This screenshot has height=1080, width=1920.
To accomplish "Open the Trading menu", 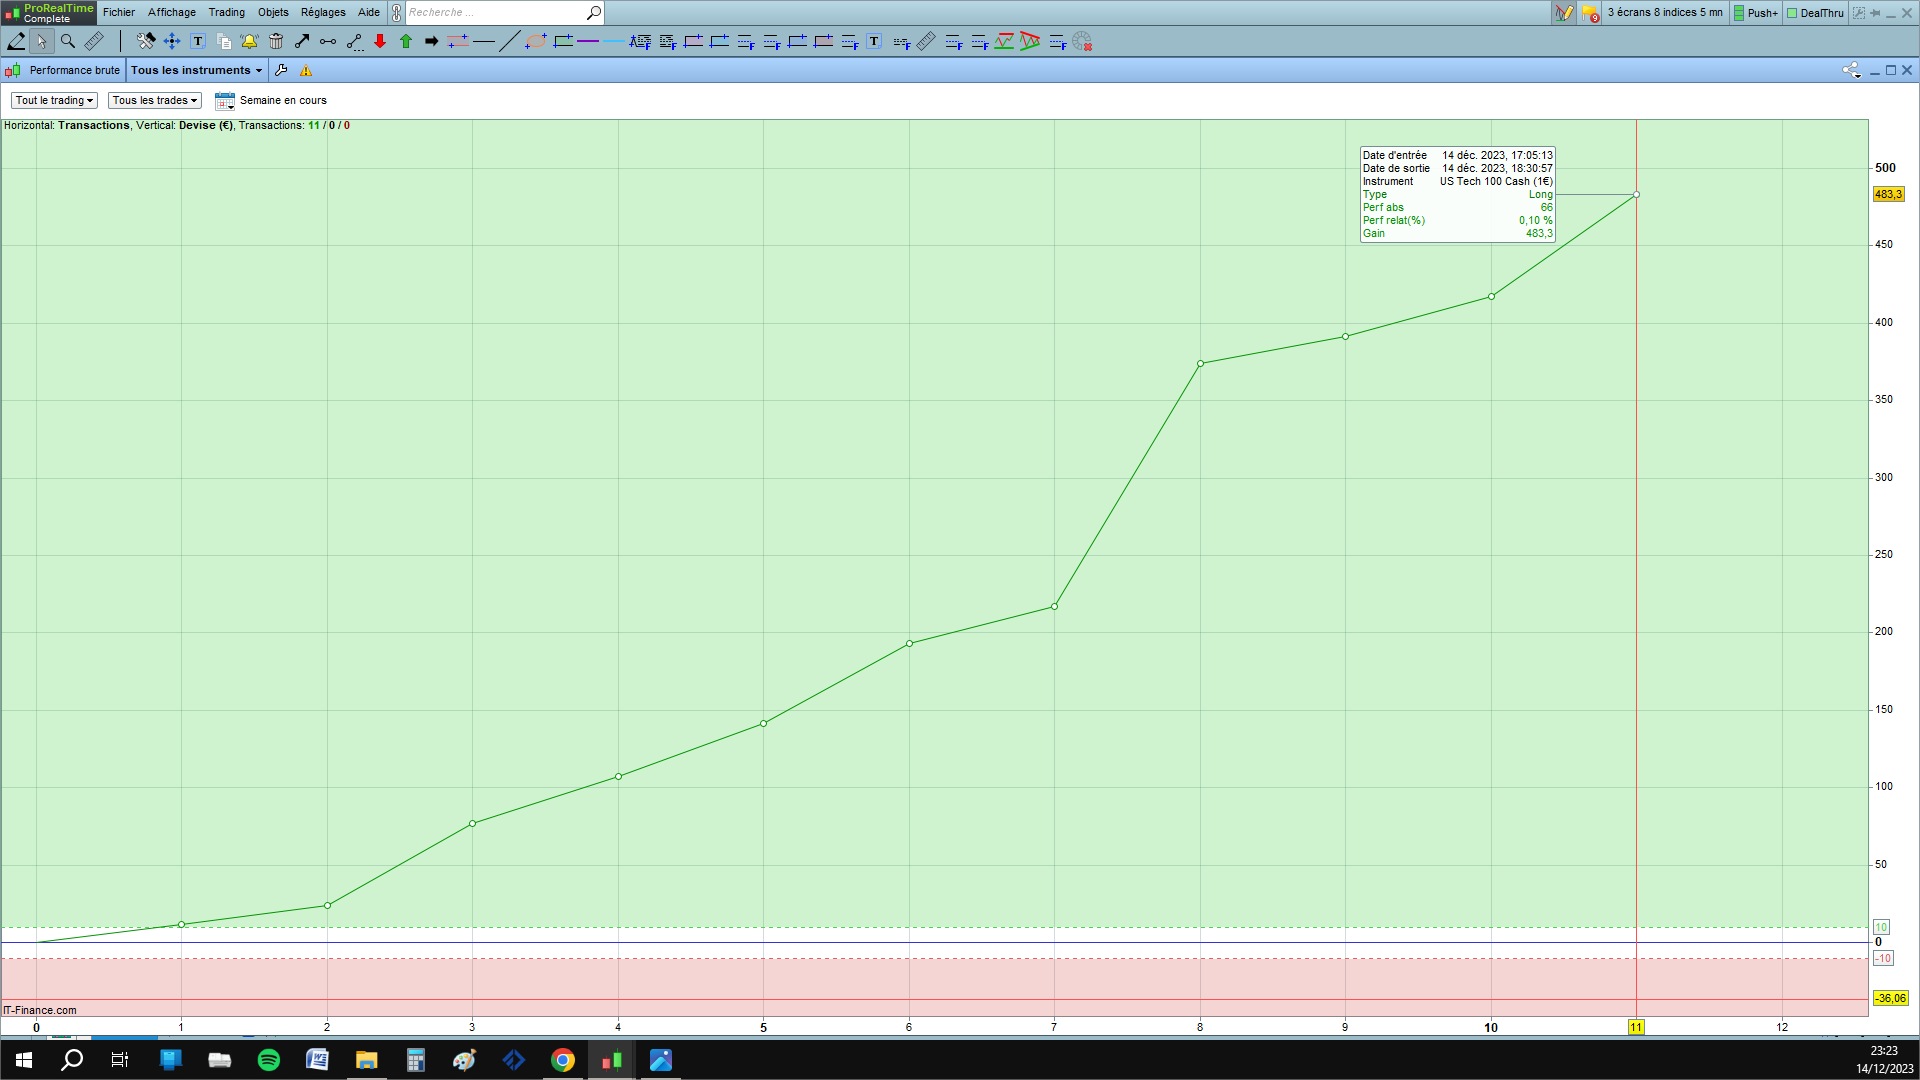I will click(x=226, y=12).
